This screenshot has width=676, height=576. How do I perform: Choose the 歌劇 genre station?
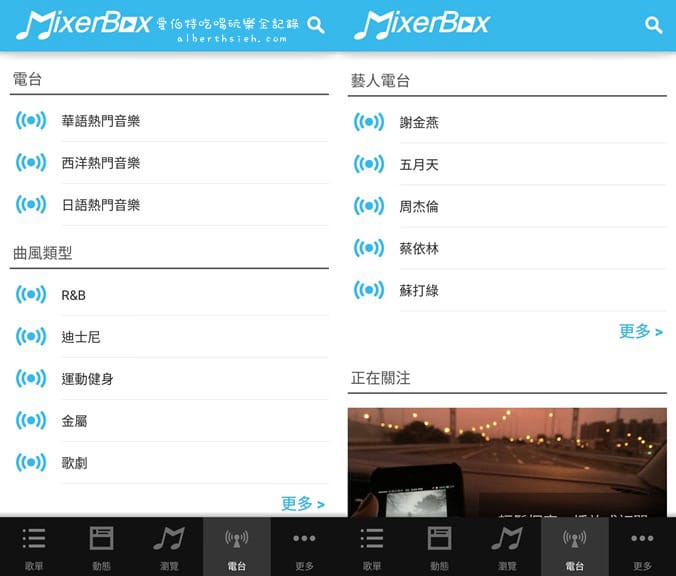click(x=169, y=463)
